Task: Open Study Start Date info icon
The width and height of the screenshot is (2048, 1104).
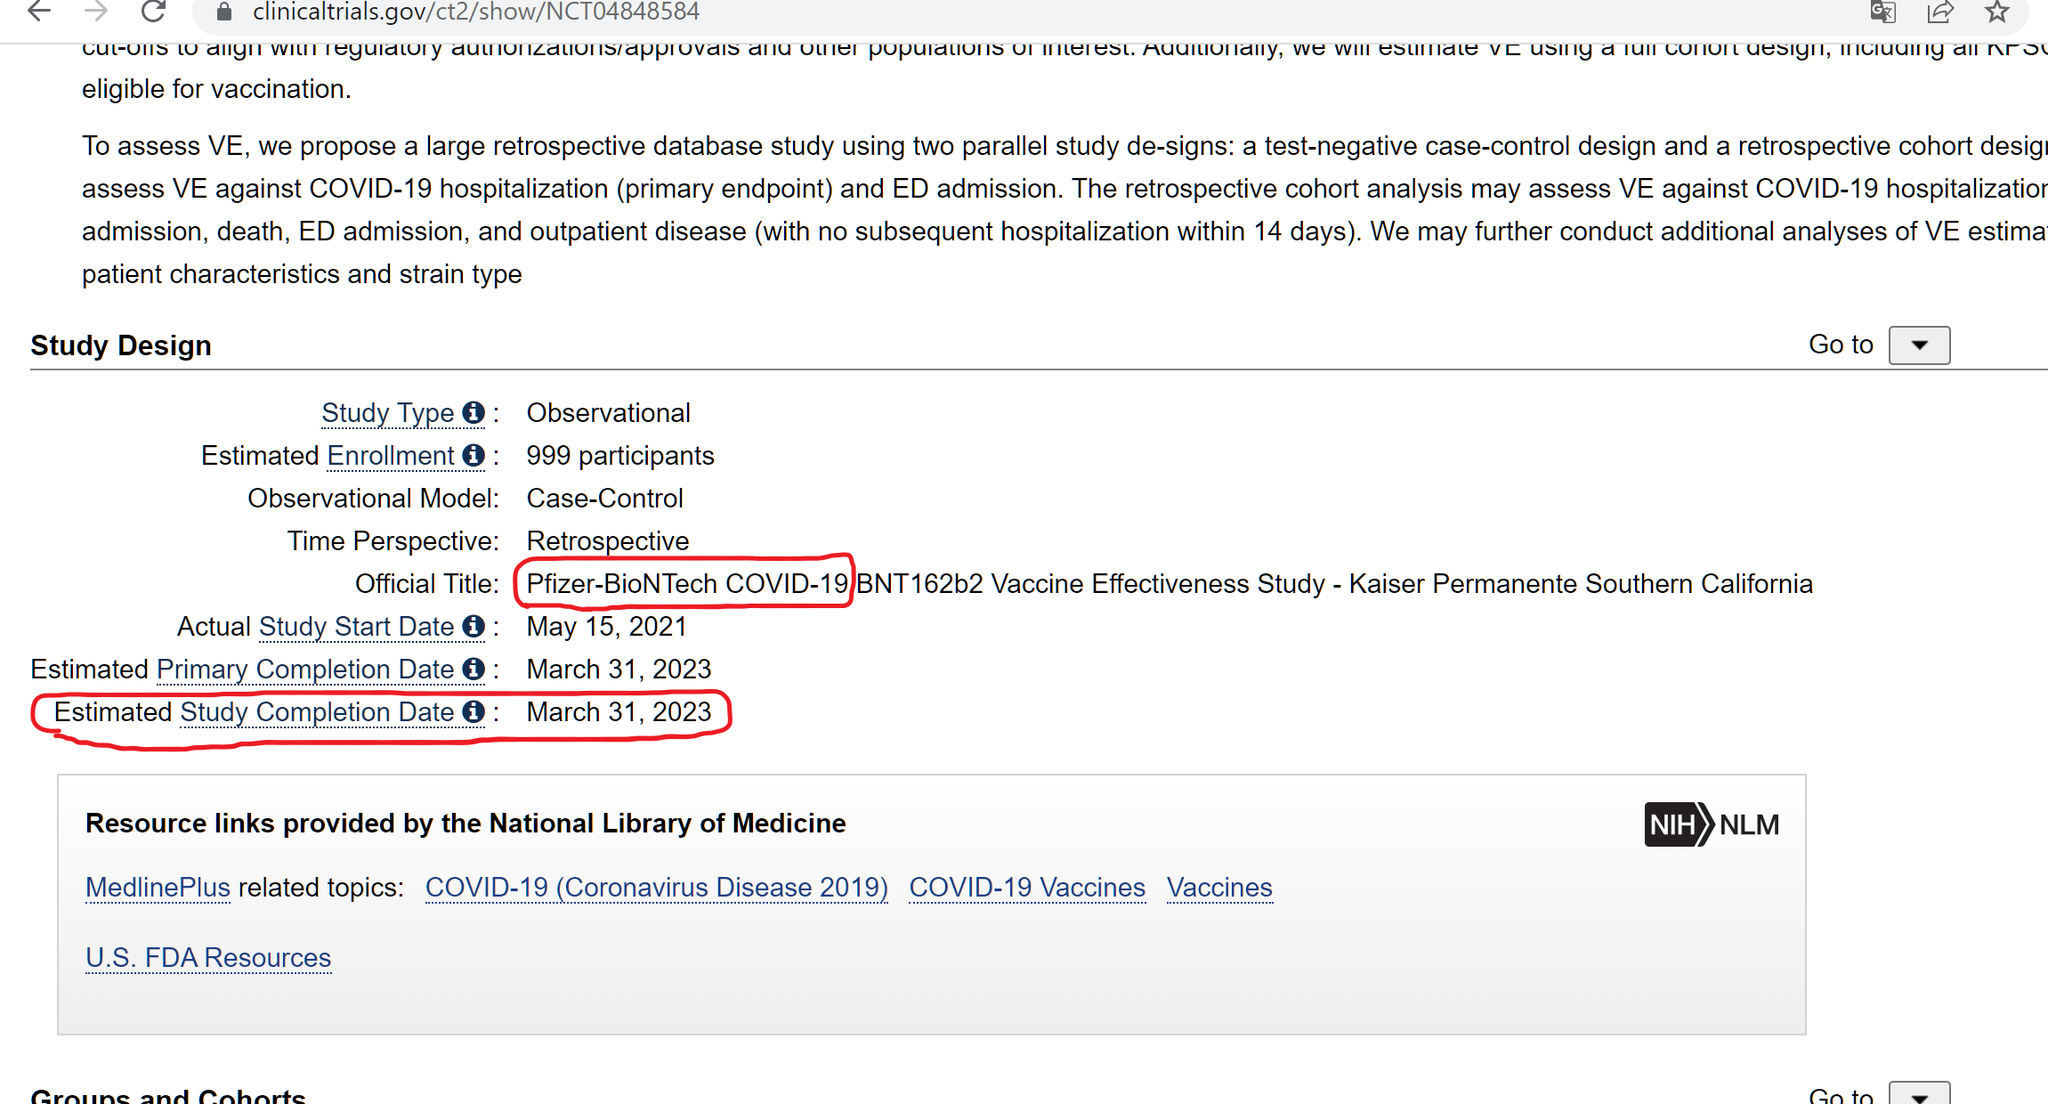Action: pyautogui.click(x=473, y=626)
